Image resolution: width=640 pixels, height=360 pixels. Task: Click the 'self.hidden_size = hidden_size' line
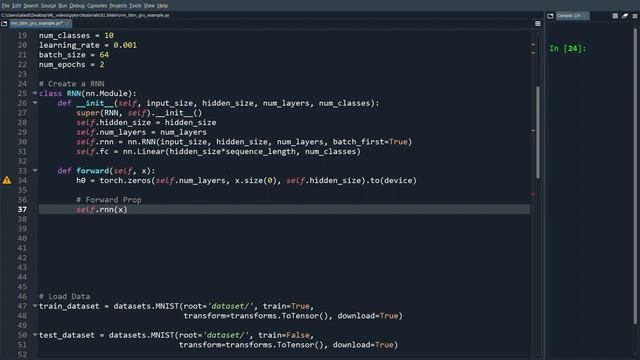pyautogui.click(x=146, y=122)
